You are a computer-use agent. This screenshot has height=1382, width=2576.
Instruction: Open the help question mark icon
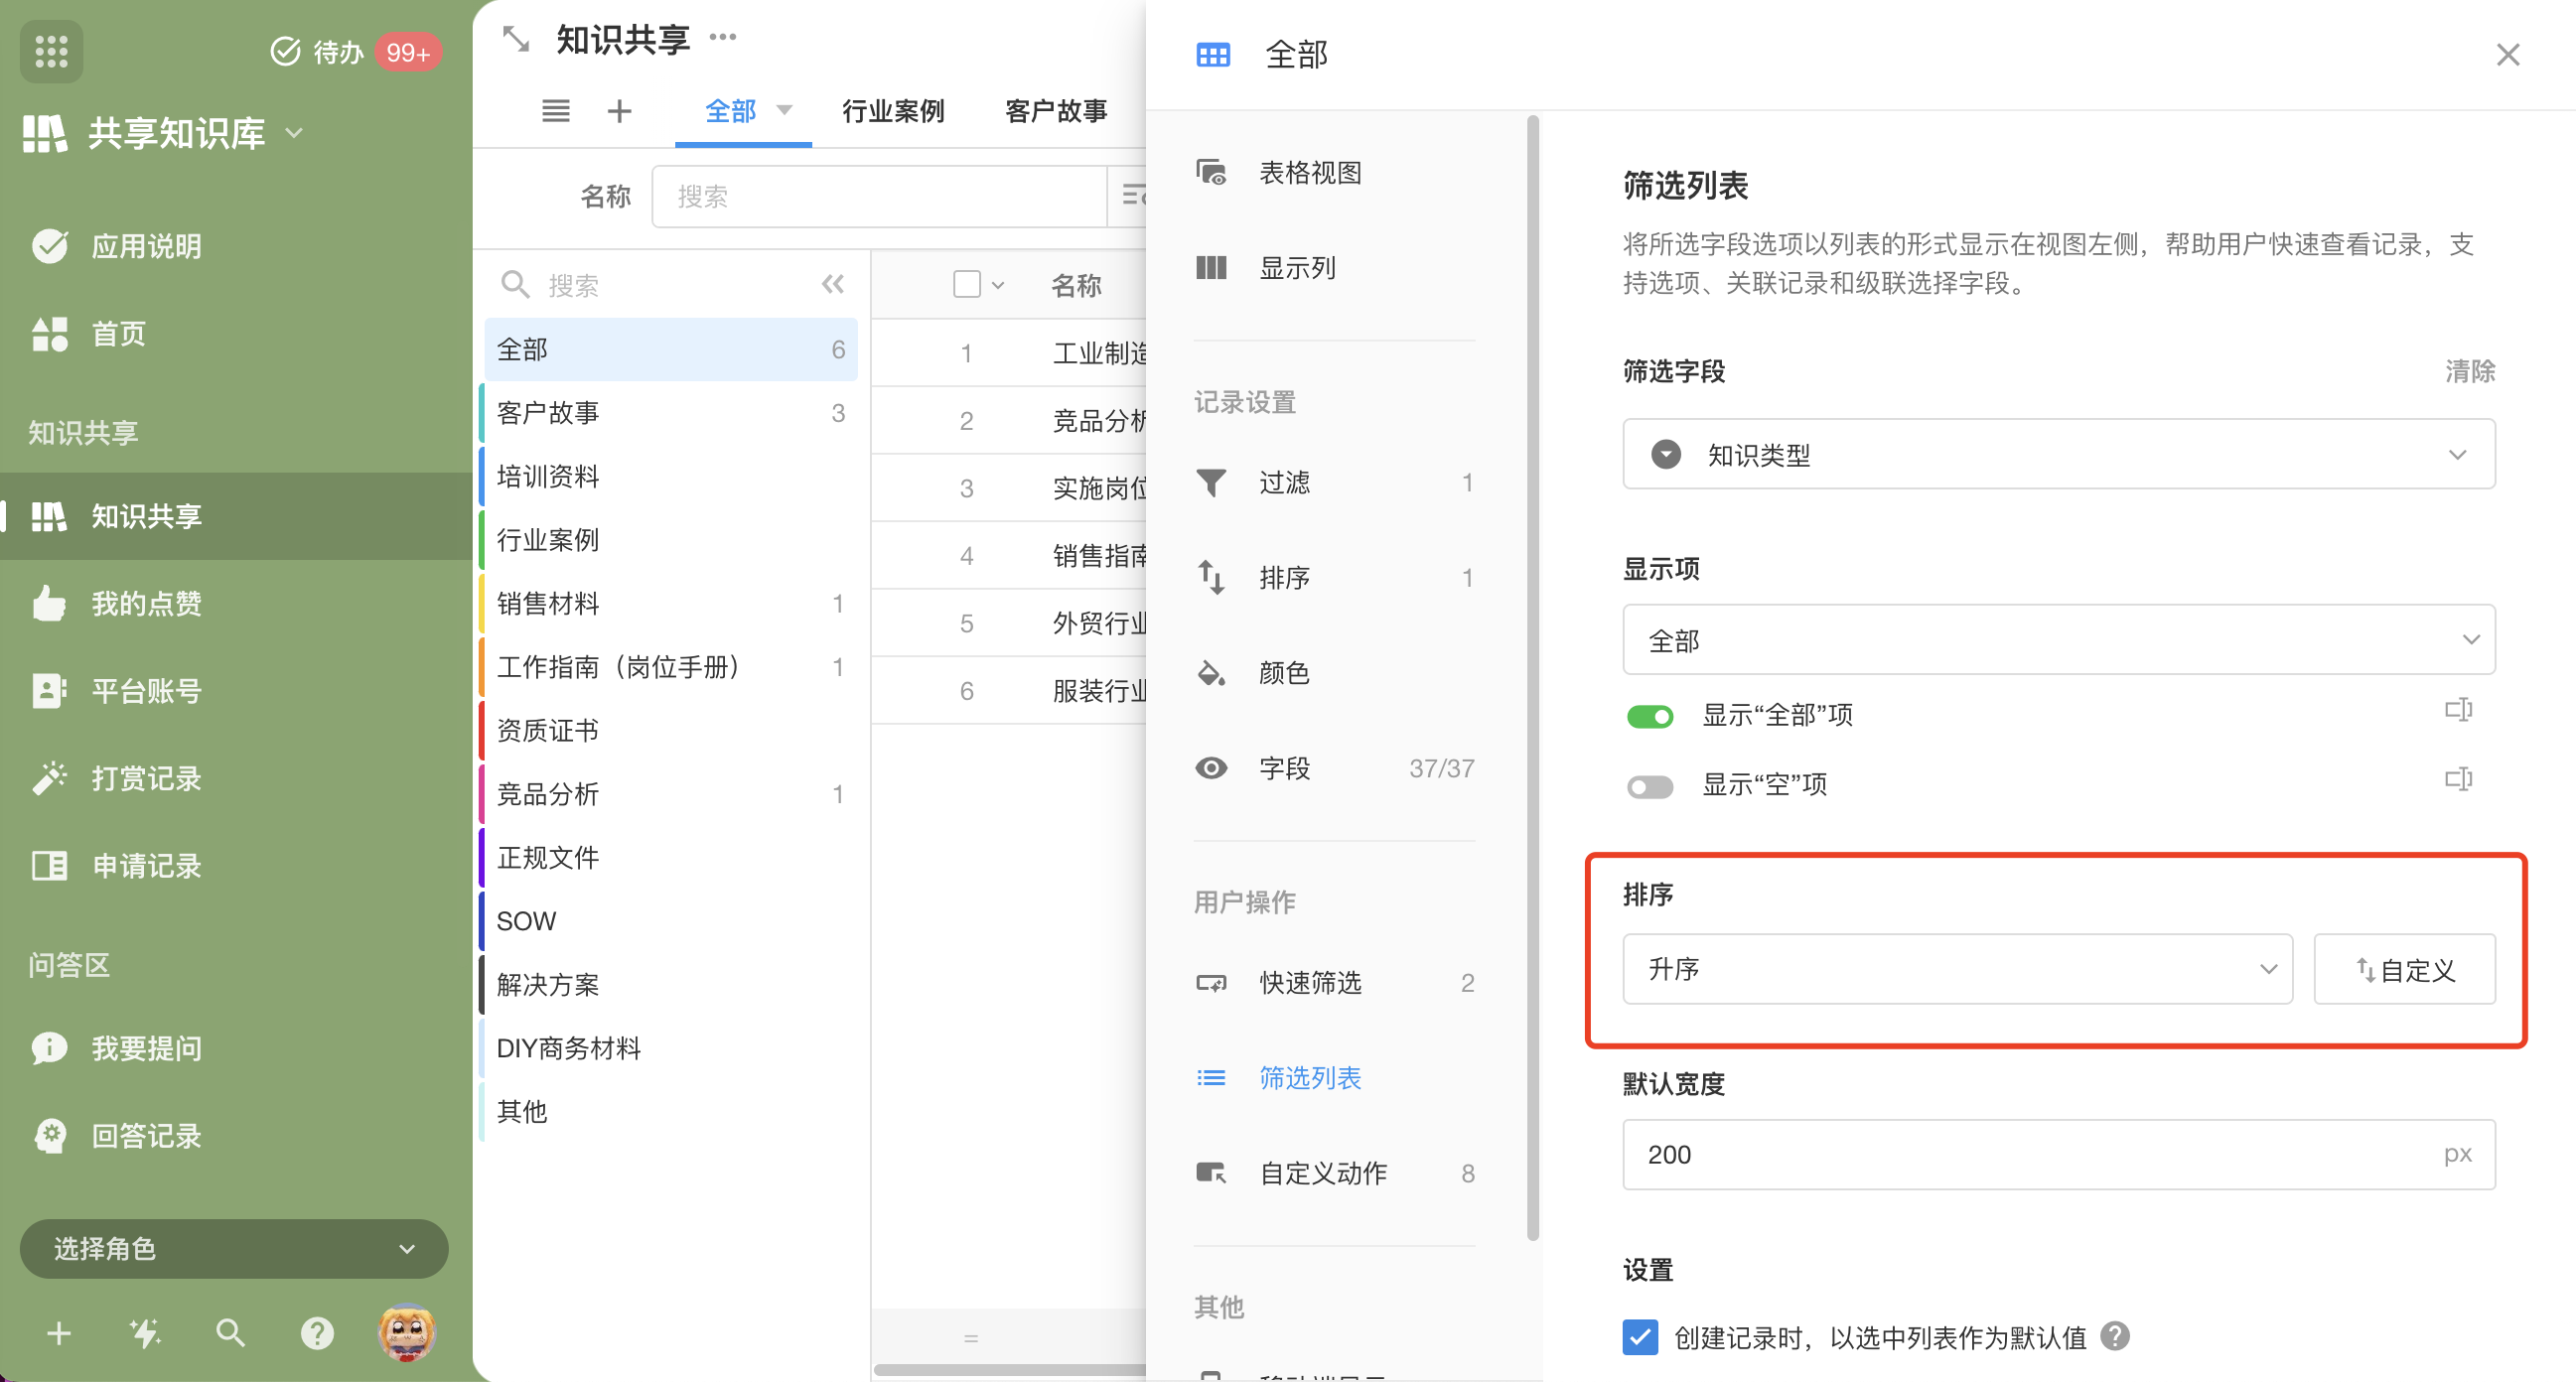click(x=317, y=1333)
